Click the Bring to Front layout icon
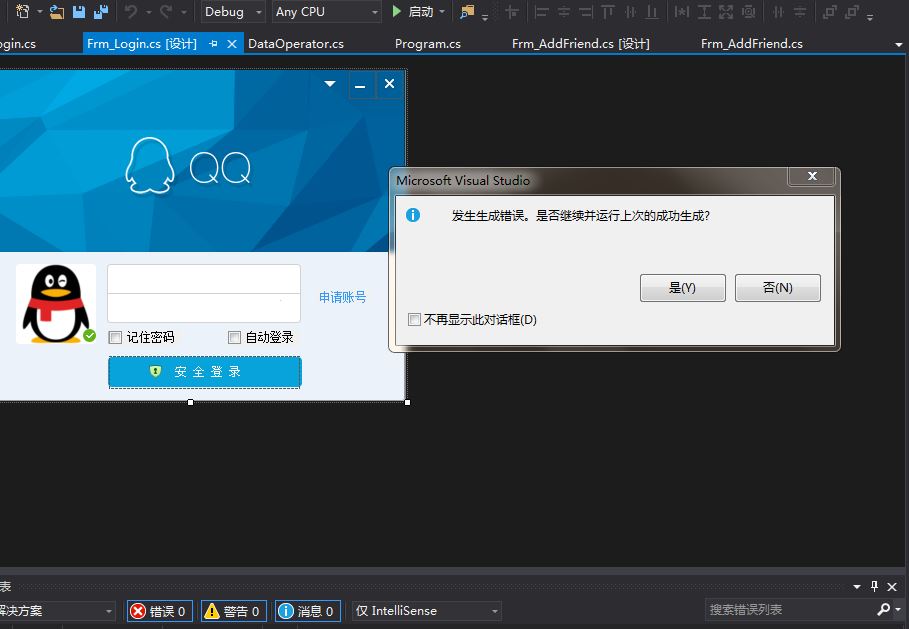Image resolution: width=909 pixels, height=629 pixels. pos(830,12)
